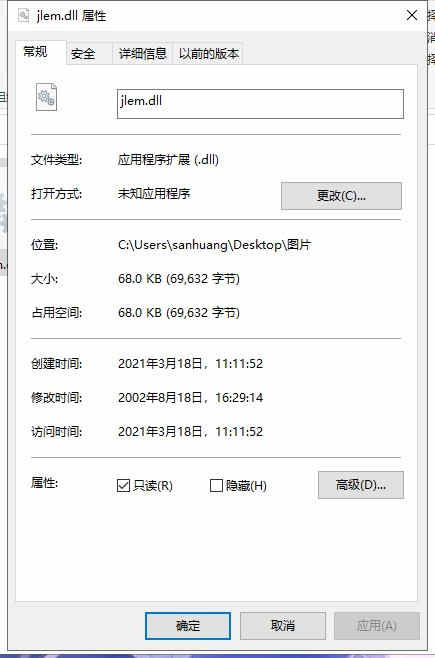Viewport: 435px width, 658px height.
Task: Click the location path C:\Users\sanhuang\Desktop text
Action: pyautogui.click(x=214, y=245)
